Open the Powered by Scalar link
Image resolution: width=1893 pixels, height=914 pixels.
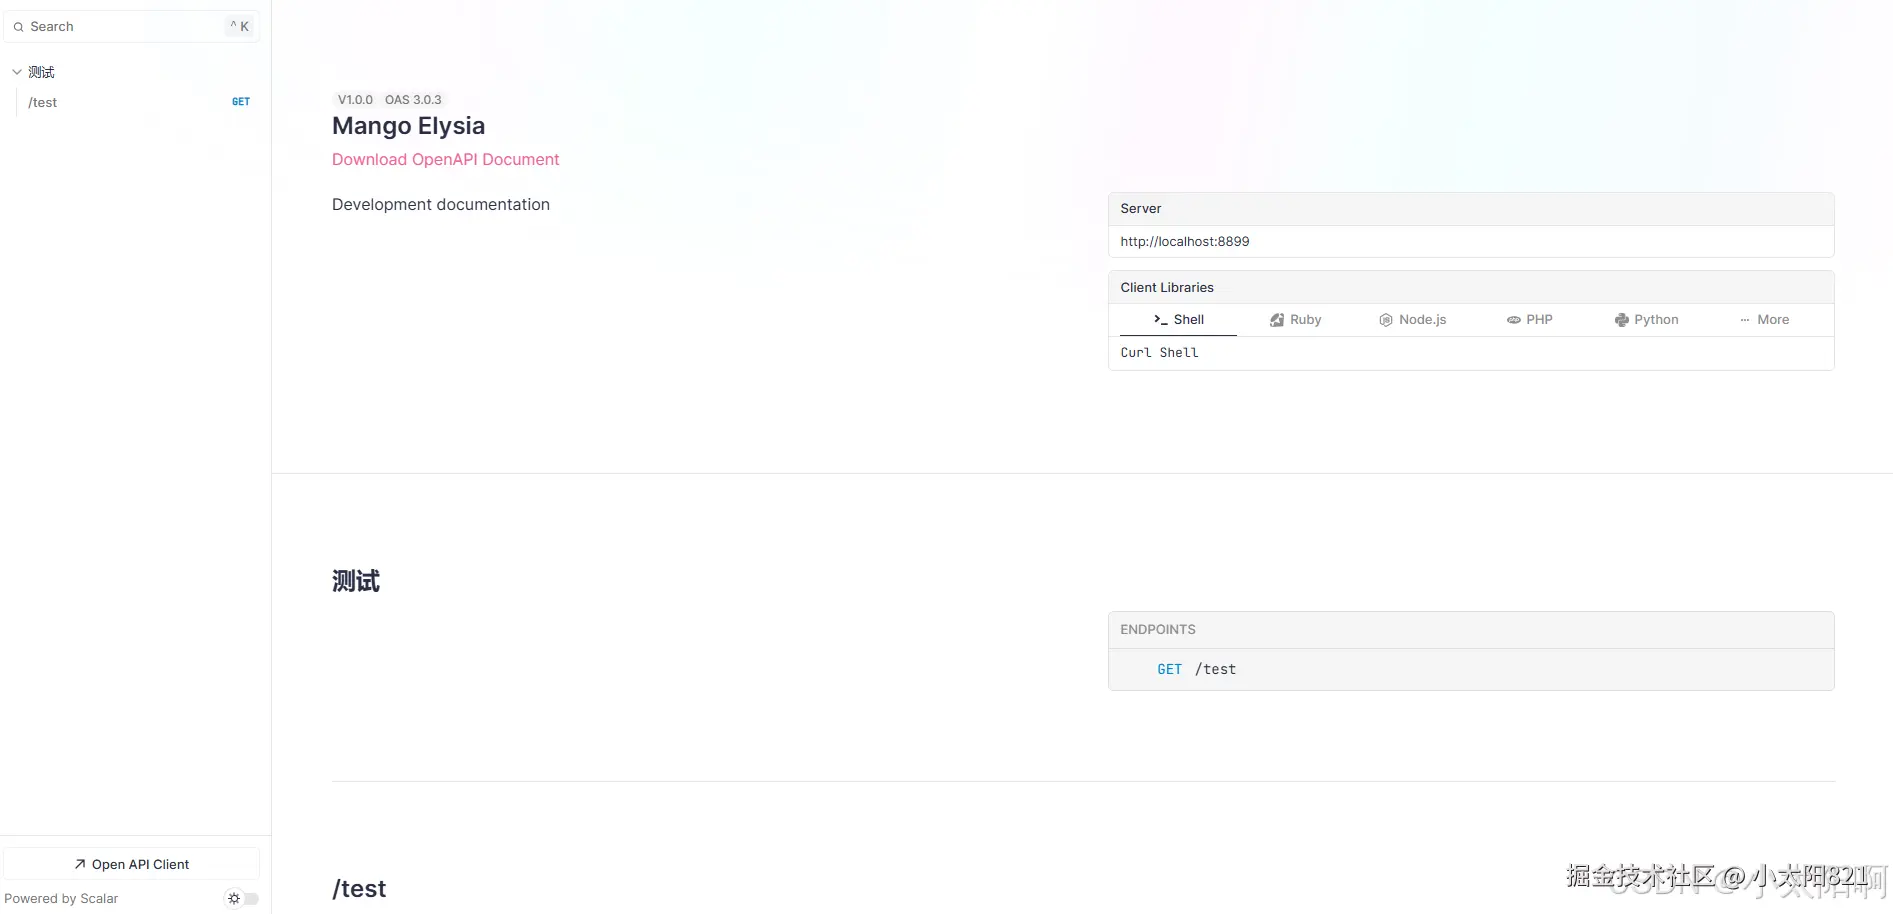tap(61, 899)
